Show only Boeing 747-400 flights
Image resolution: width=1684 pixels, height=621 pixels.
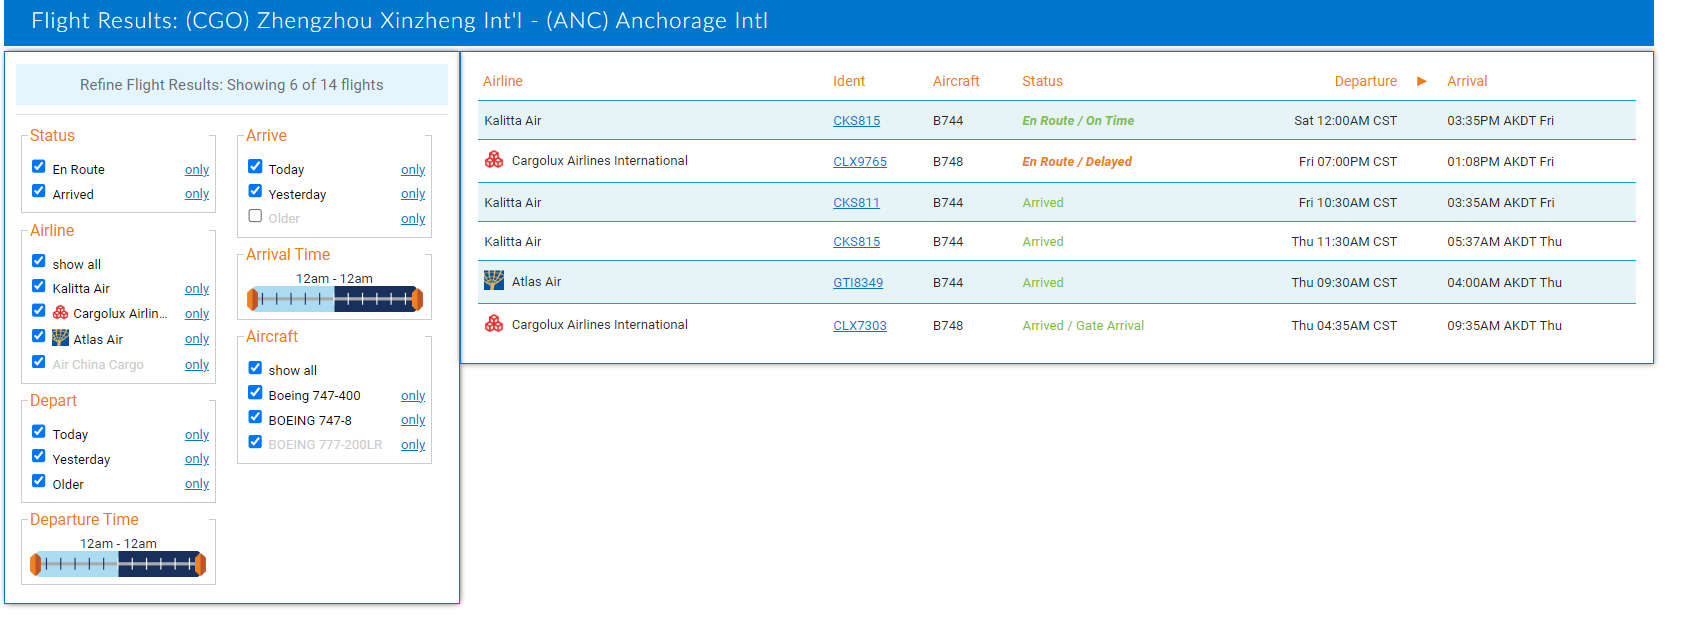click(413, 396)
